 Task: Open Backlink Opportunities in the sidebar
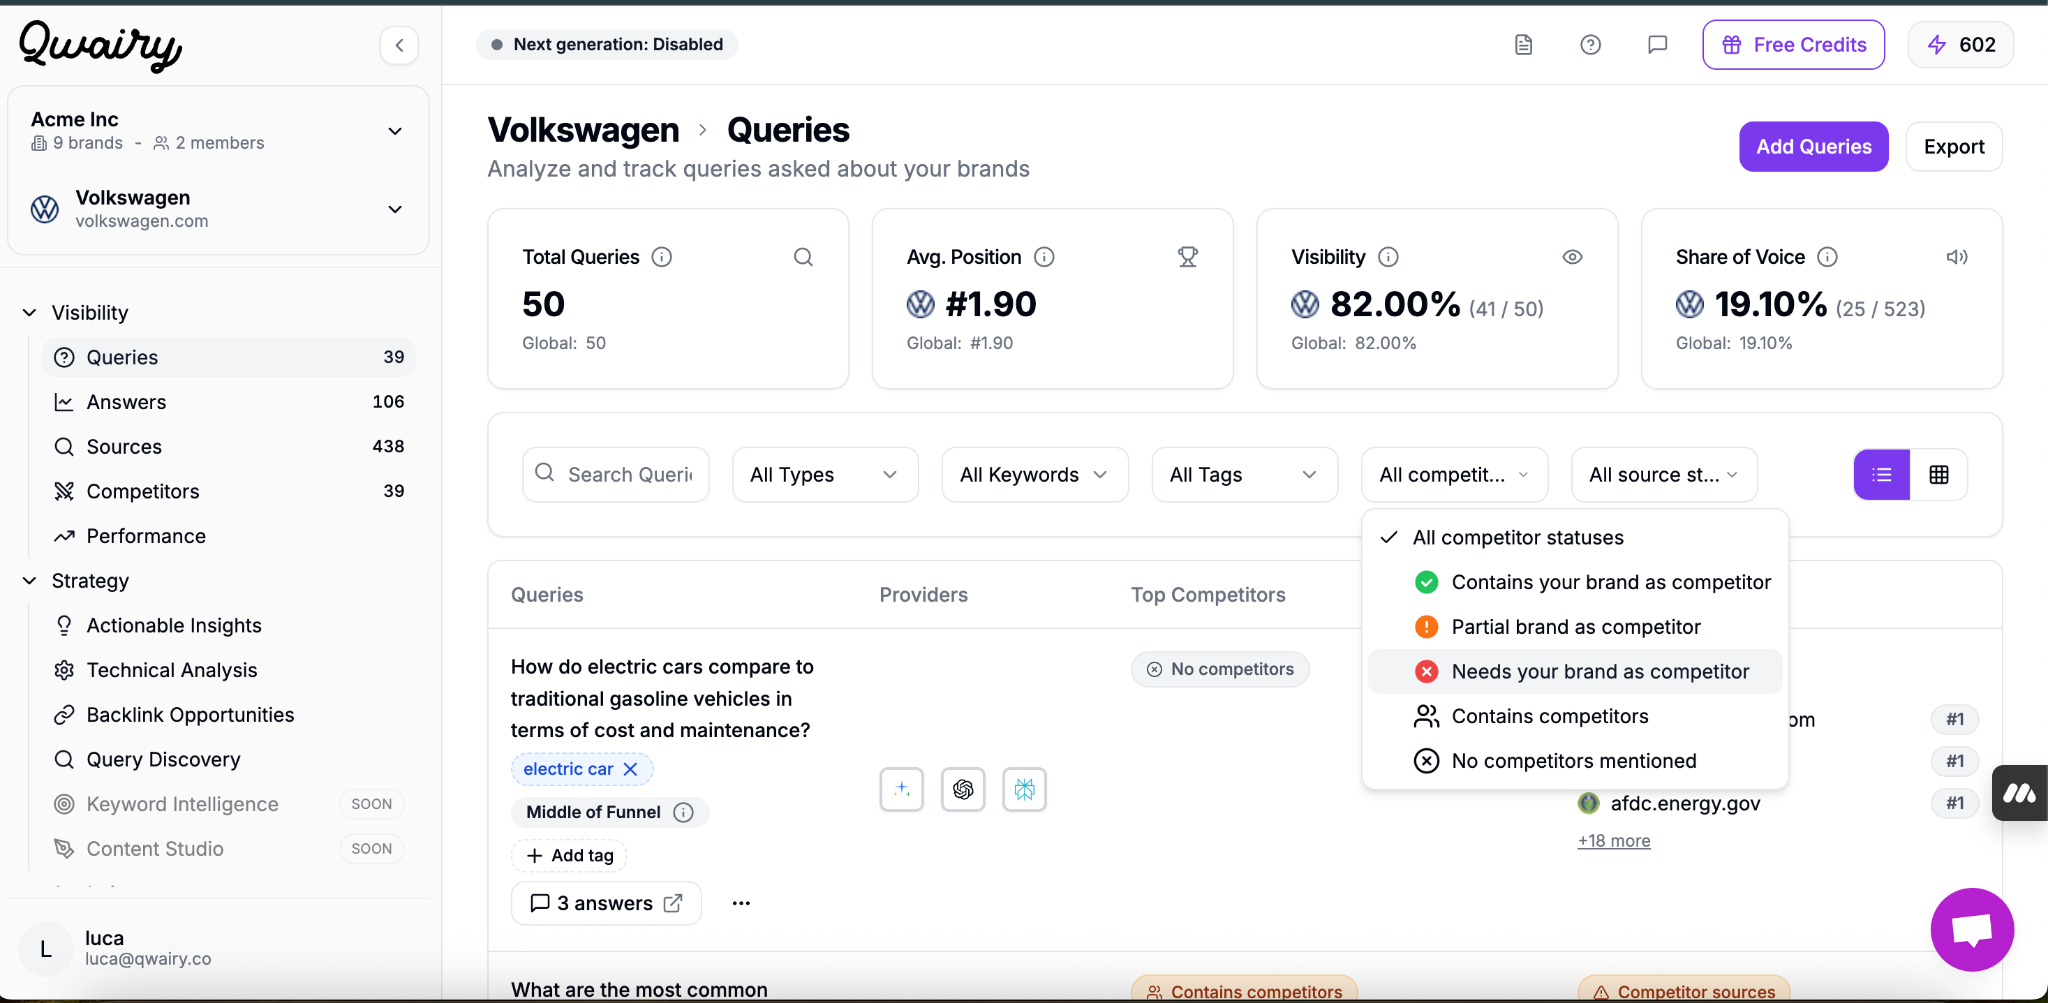pos(228,715)
